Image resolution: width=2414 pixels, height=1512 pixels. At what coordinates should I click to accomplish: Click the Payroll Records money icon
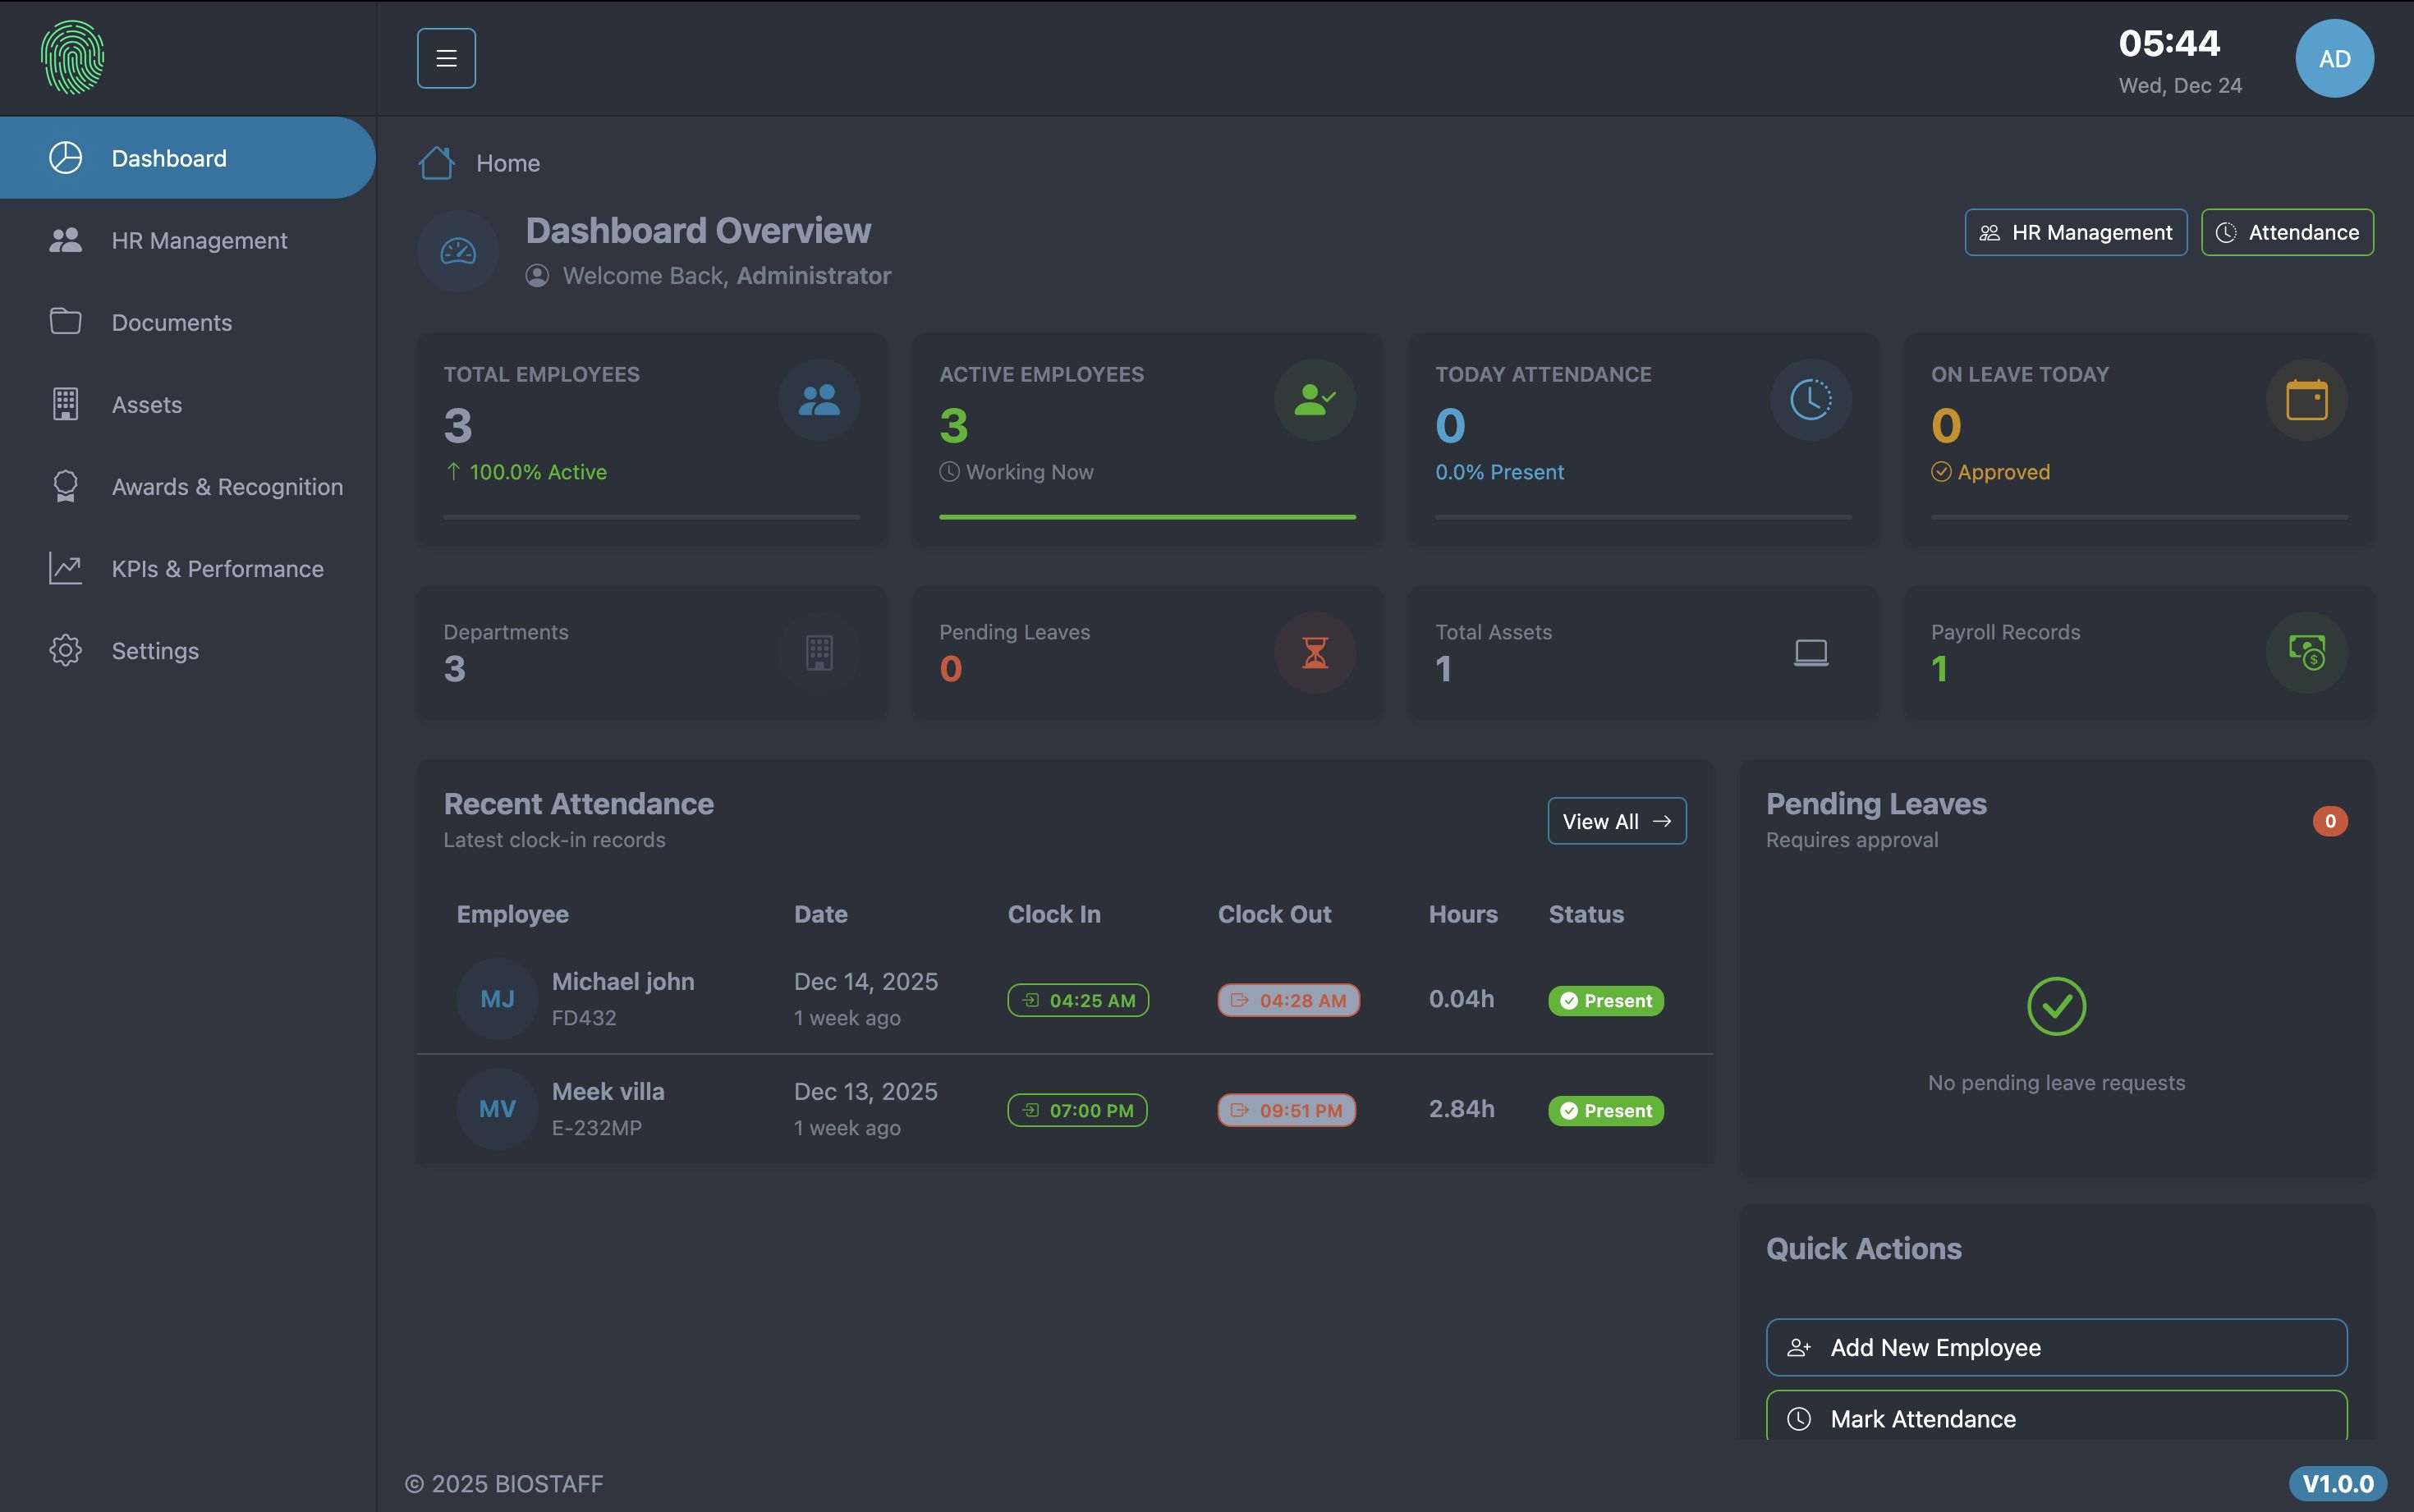tap(2306, 653)
